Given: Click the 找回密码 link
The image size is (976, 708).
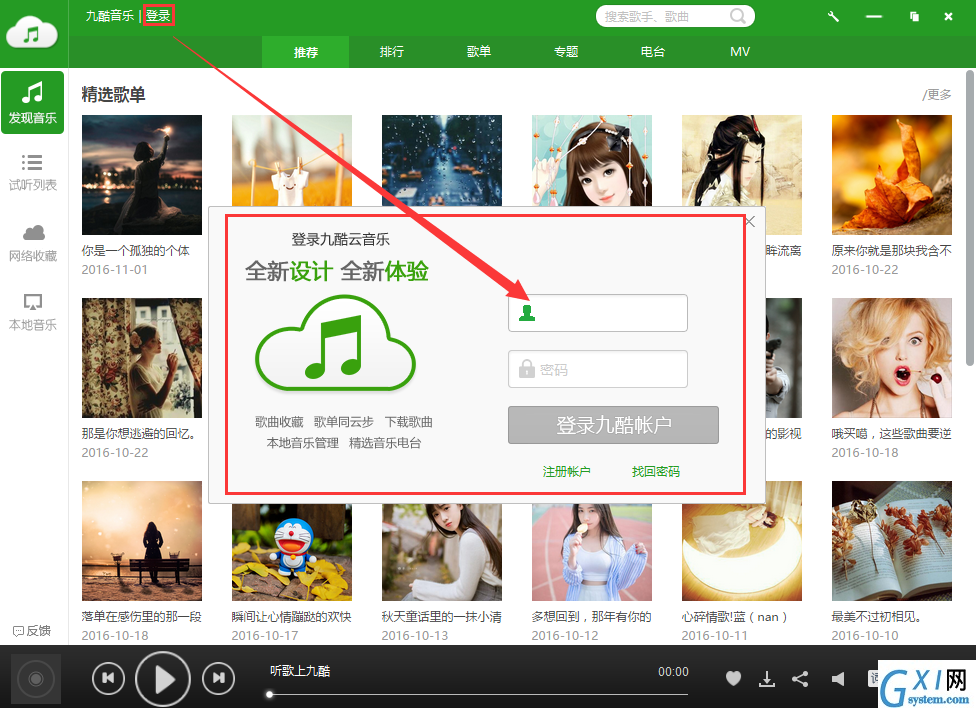Looking at the screenshot, I should (655, 471).
